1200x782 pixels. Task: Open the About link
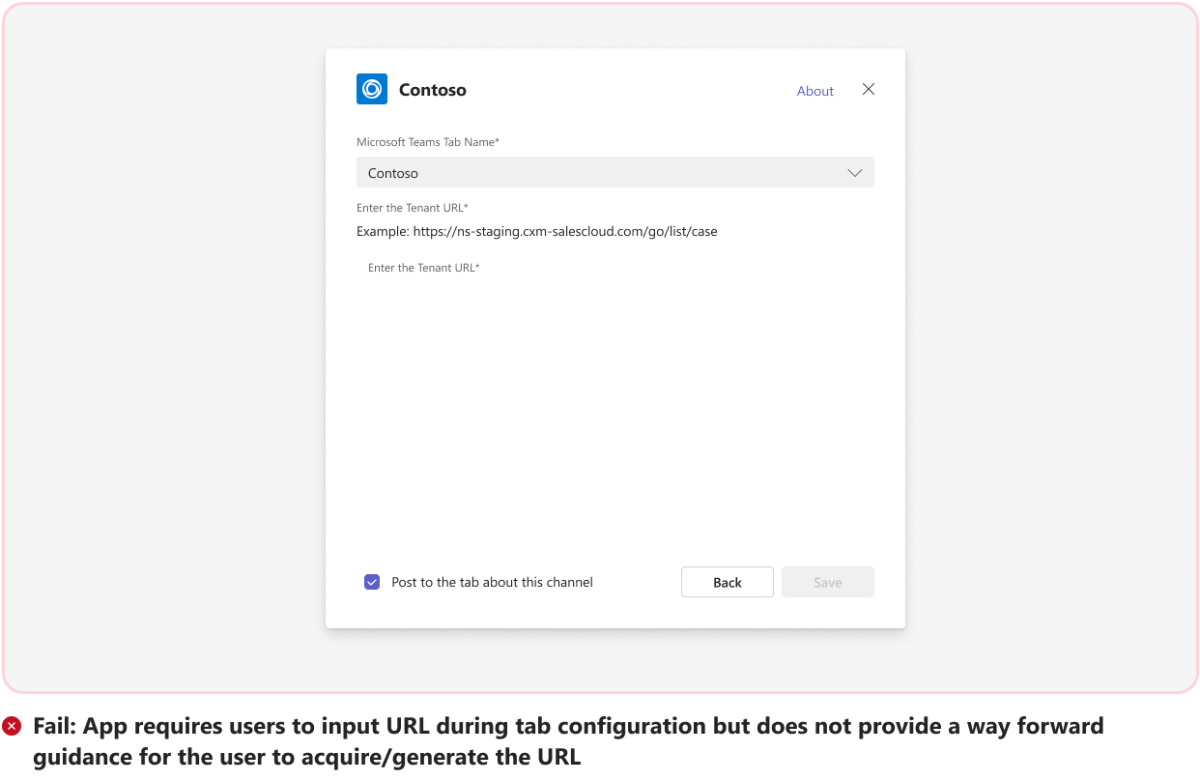pyautogui.click(x=815, y=91)
